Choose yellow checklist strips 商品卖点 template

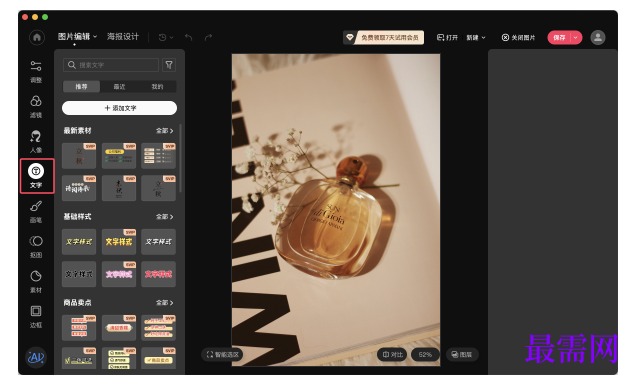pos(158,328)
